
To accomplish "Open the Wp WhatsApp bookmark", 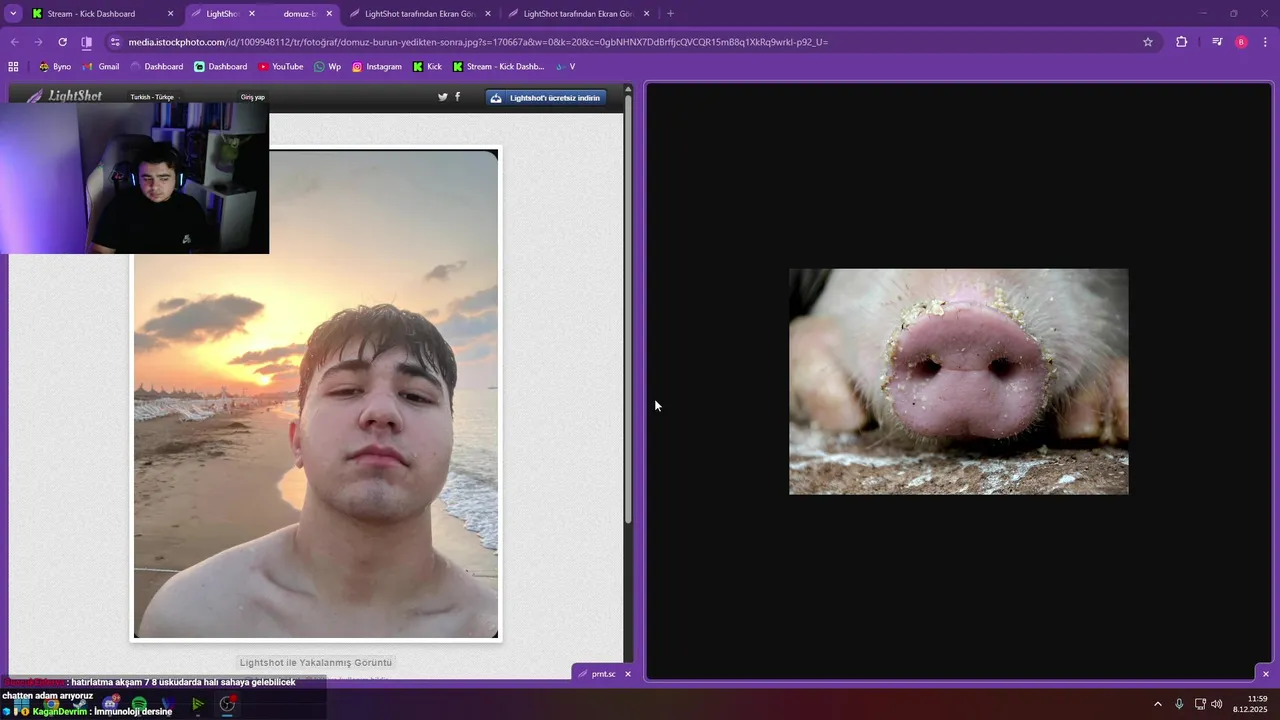I will (x=327, y=67).
